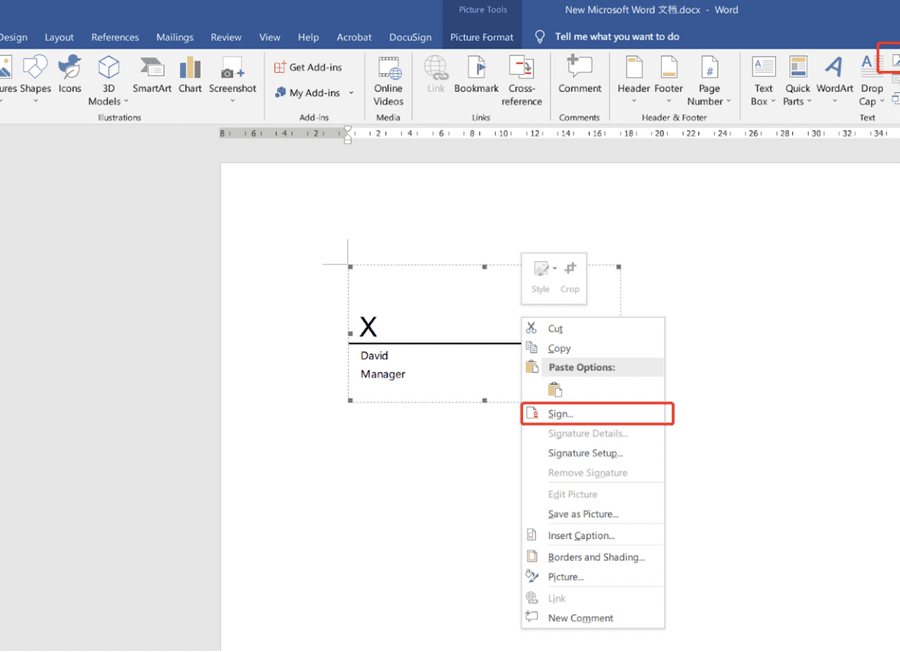Open Get Add-ins

tap(308, 66)
